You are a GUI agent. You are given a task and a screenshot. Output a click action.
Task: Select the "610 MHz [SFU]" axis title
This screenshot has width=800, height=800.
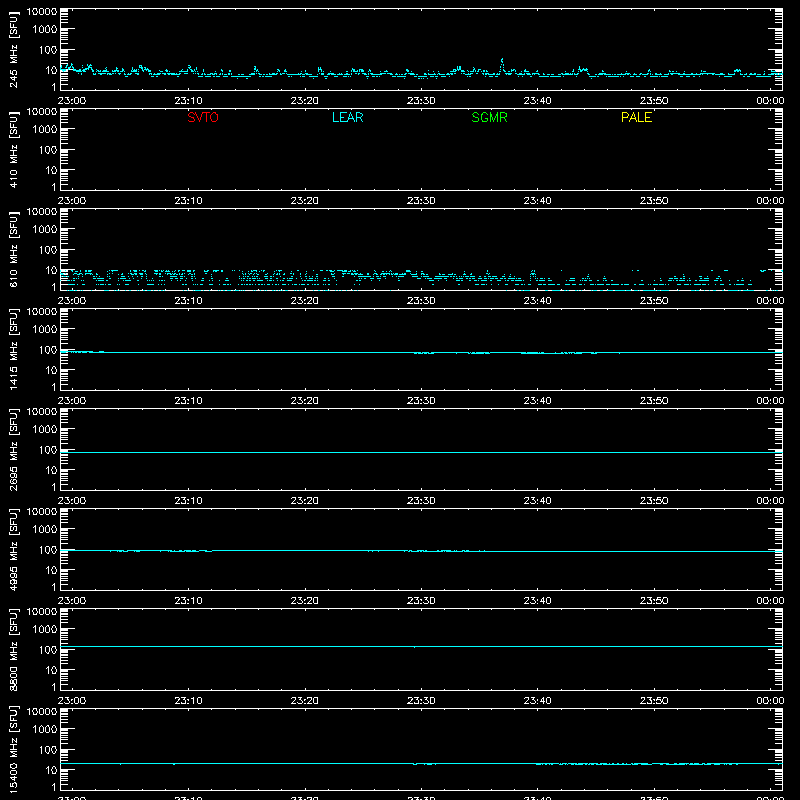[14, 249]
